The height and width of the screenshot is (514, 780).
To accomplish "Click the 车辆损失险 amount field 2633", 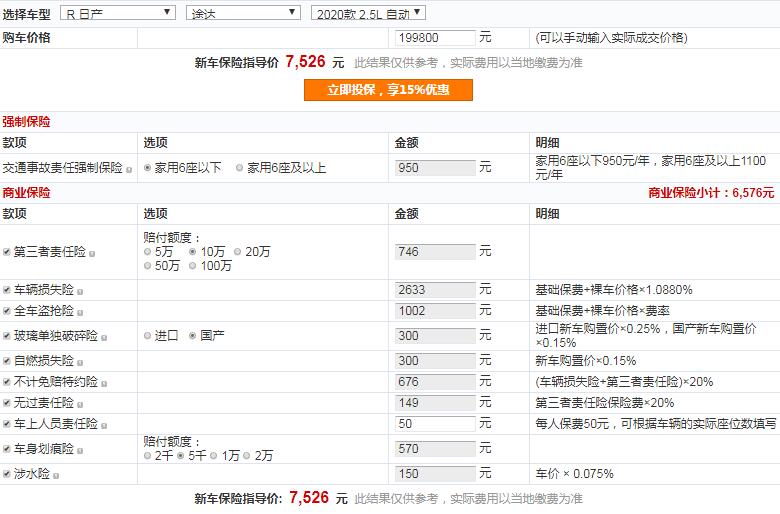I will [435, 290].
